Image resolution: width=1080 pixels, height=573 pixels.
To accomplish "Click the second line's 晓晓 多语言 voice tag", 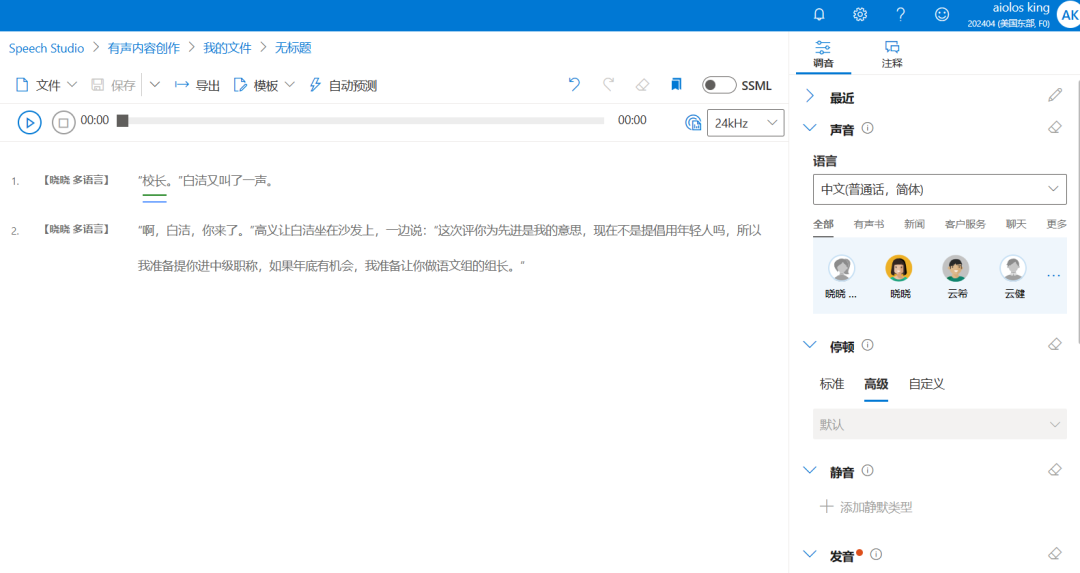I will [76, 229].
